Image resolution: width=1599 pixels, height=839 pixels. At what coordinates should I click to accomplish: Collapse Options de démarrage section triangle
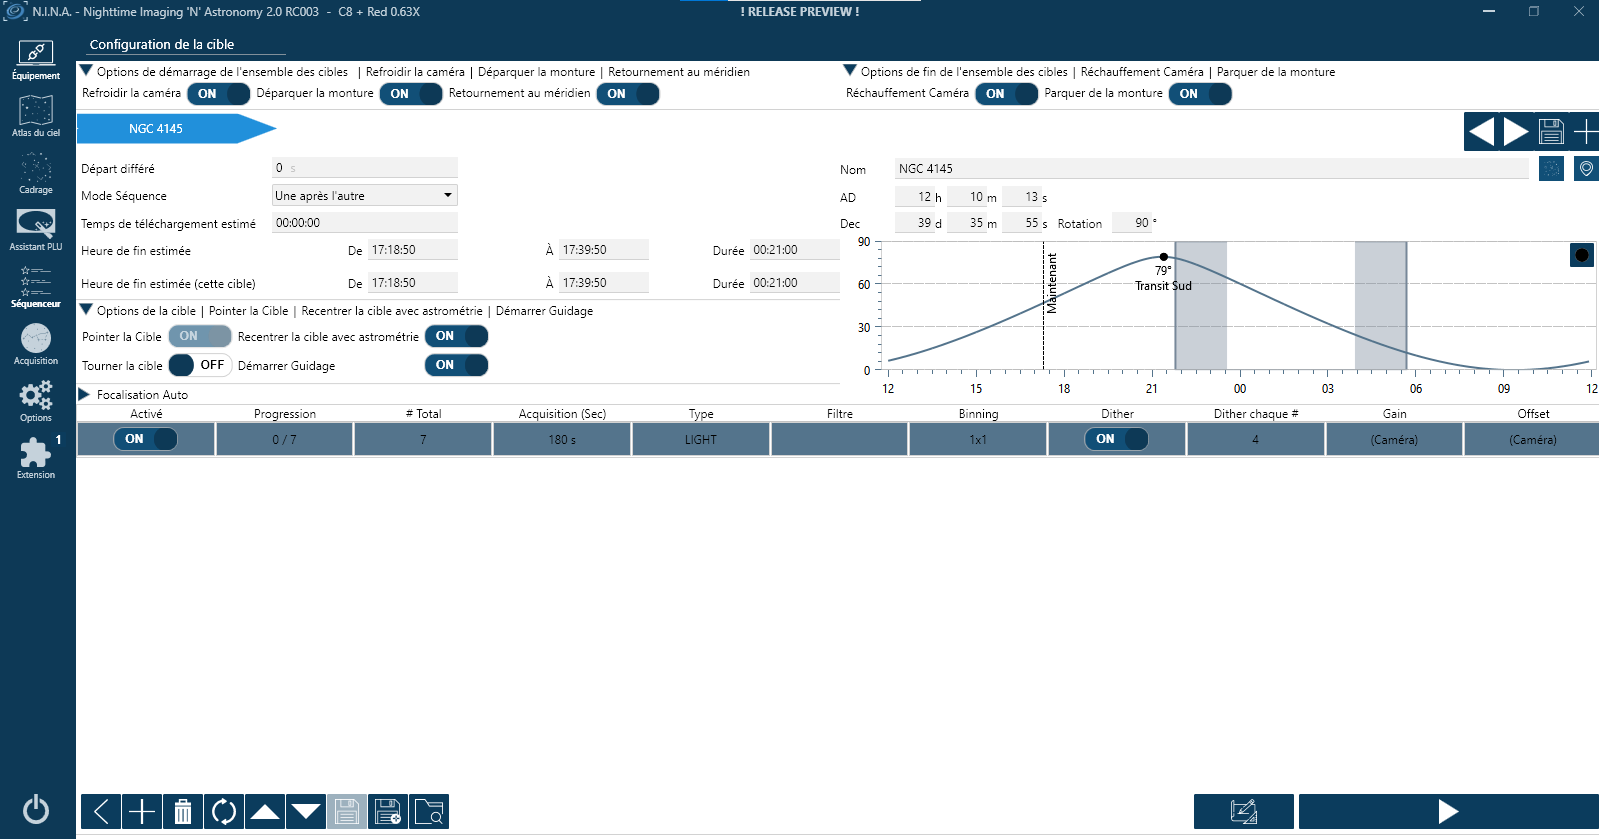tap(87, 71)
